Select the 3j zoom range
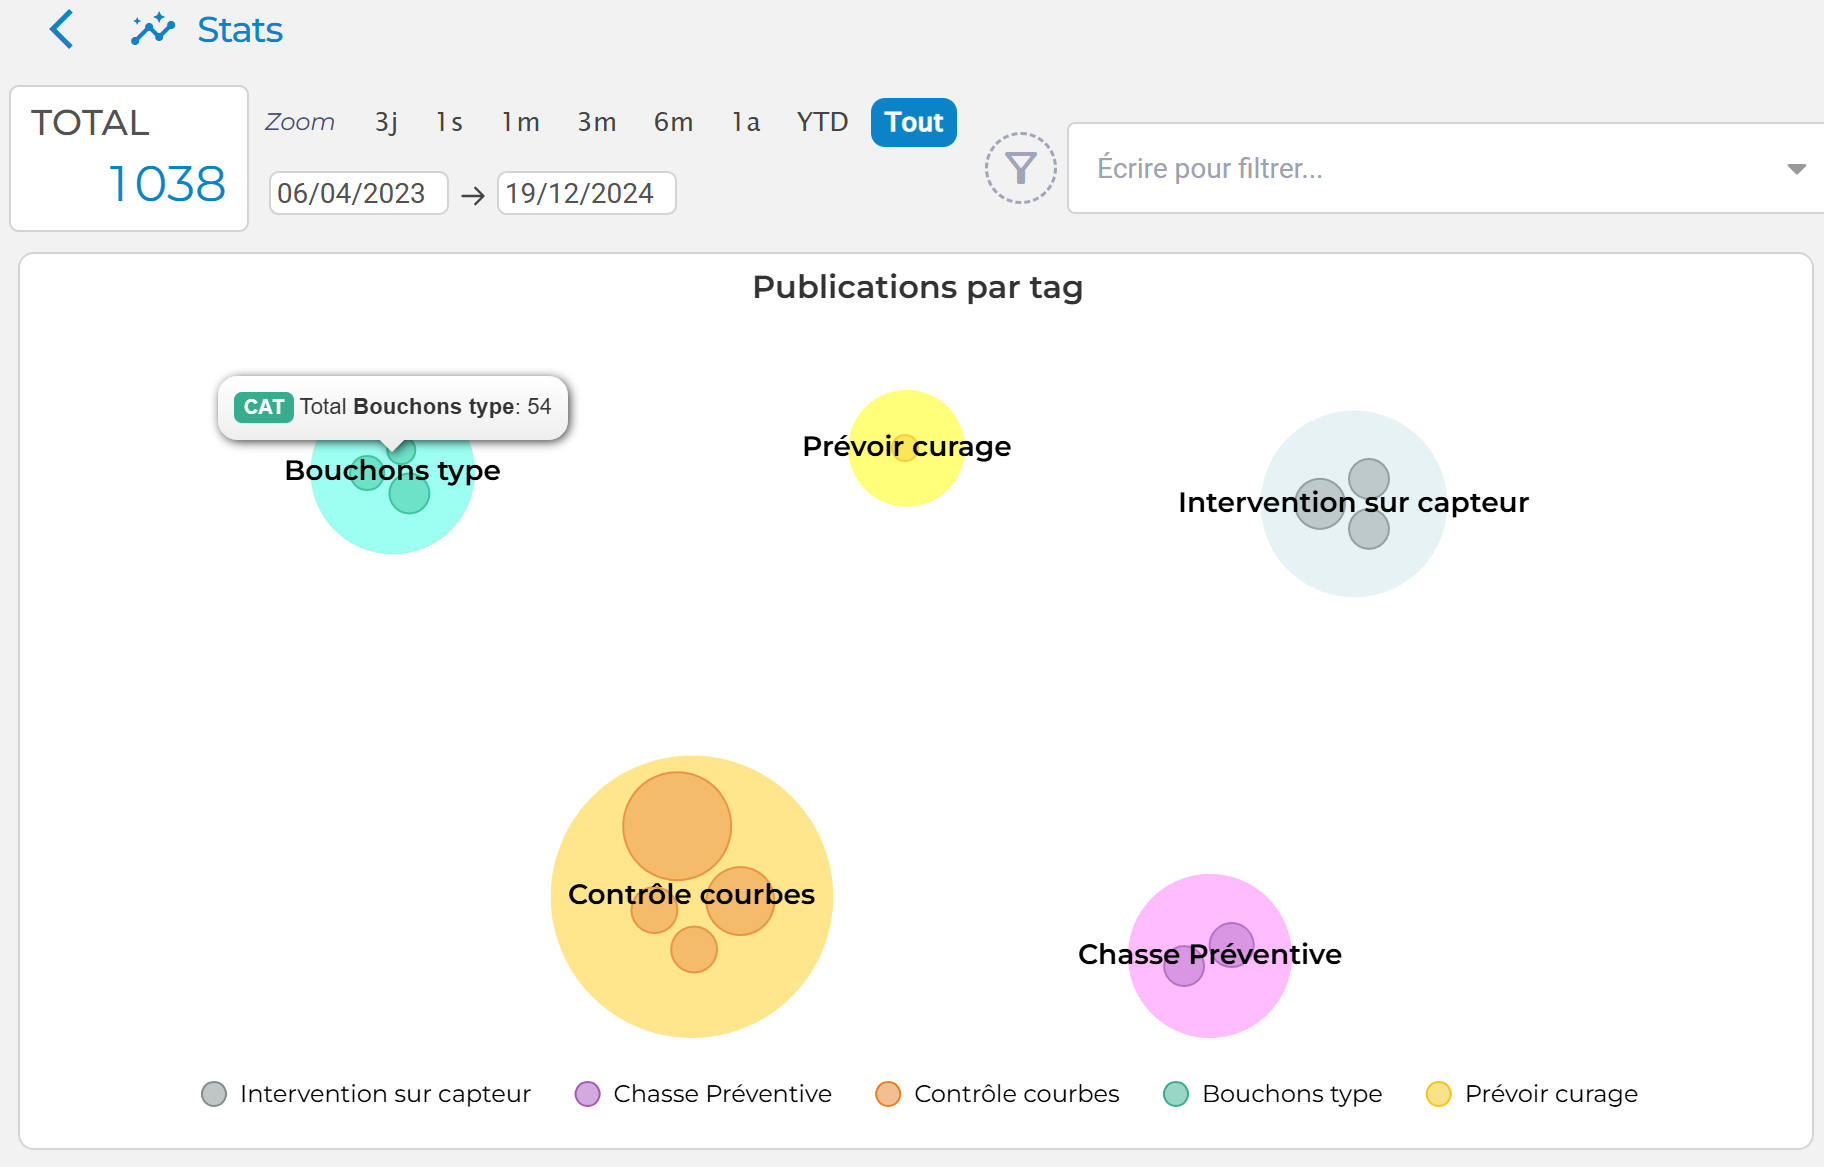This screenshot has width=1824, height=1167. [386, 122]
